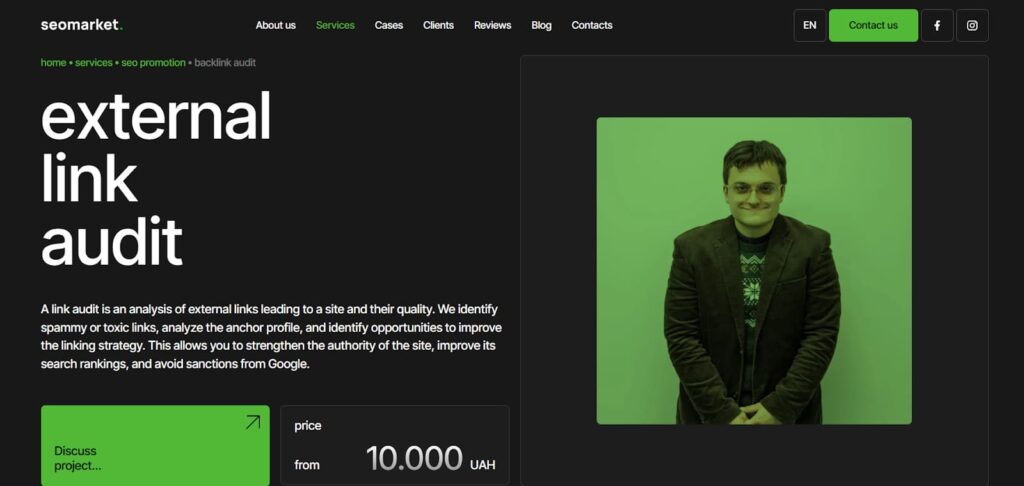Click the home breadcrumb link
The width and height of the screenshot is (1024, 486).
pyautogui.click(x=53, y=63)
